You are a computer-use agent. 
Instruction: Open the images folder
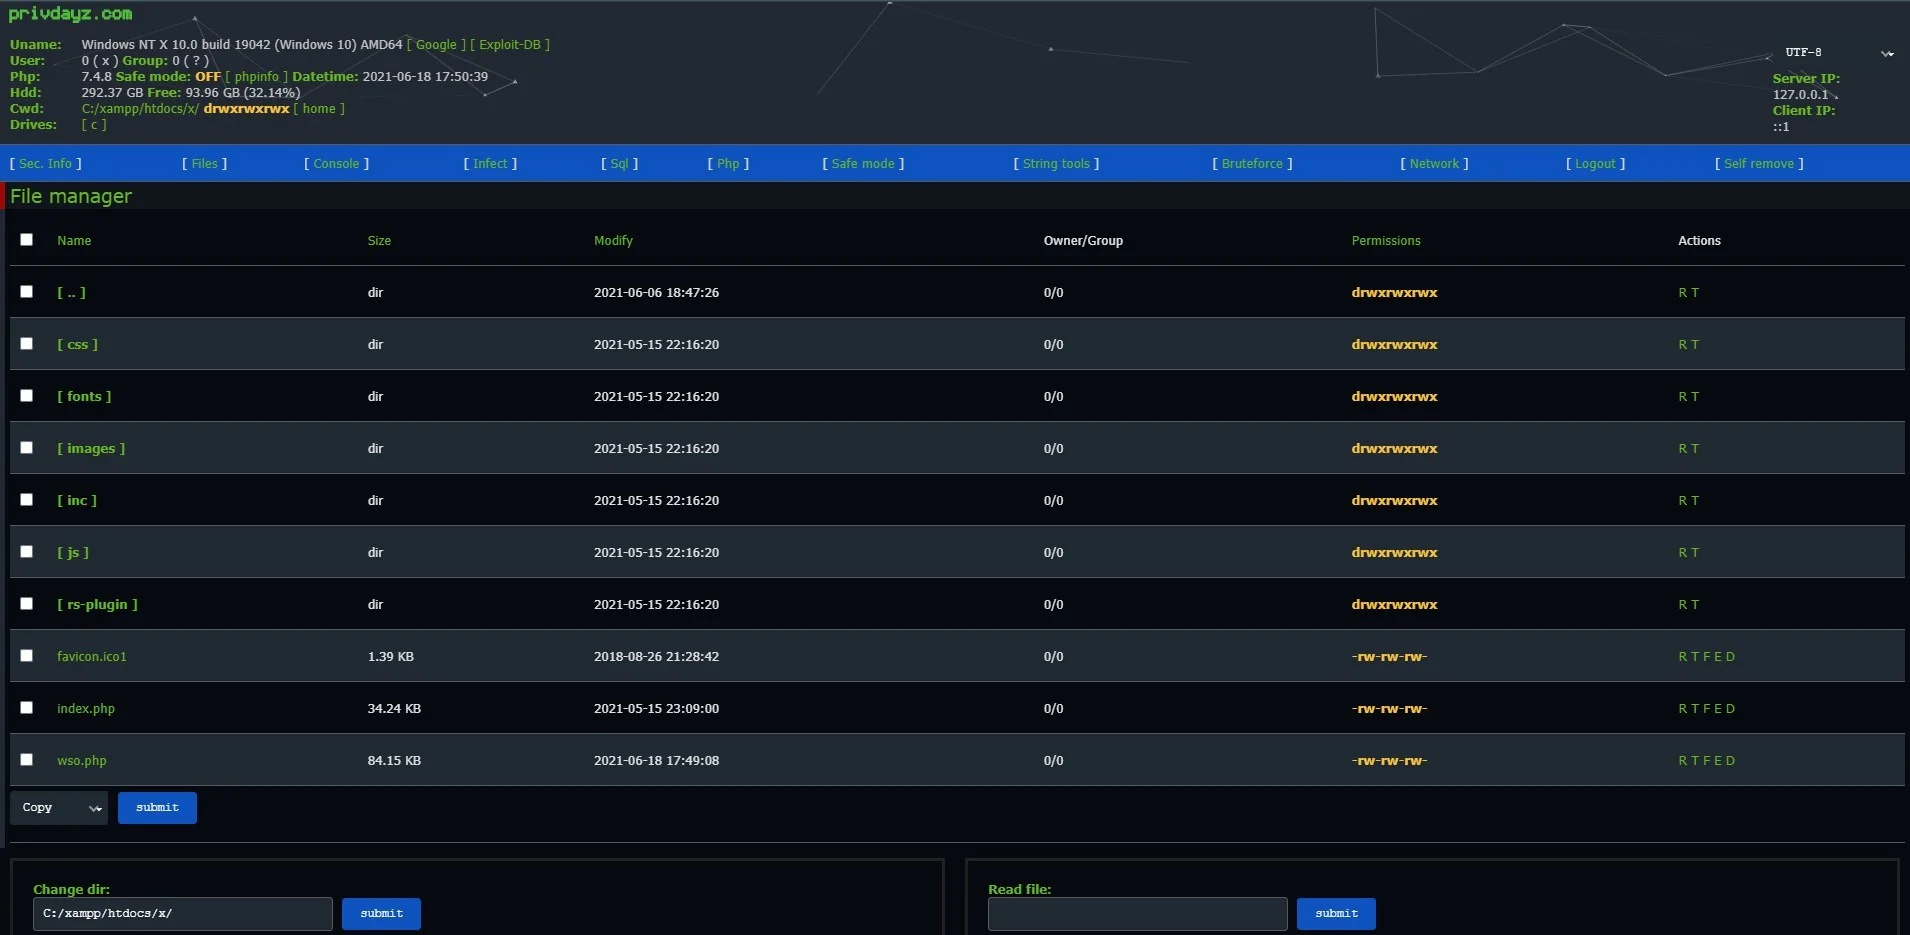coord(91,449)
